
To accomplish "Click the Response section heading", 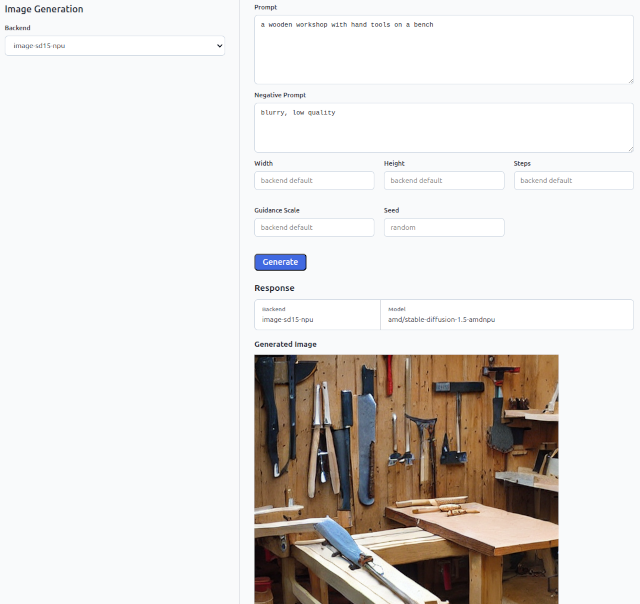I will click(x=274, y=288).
